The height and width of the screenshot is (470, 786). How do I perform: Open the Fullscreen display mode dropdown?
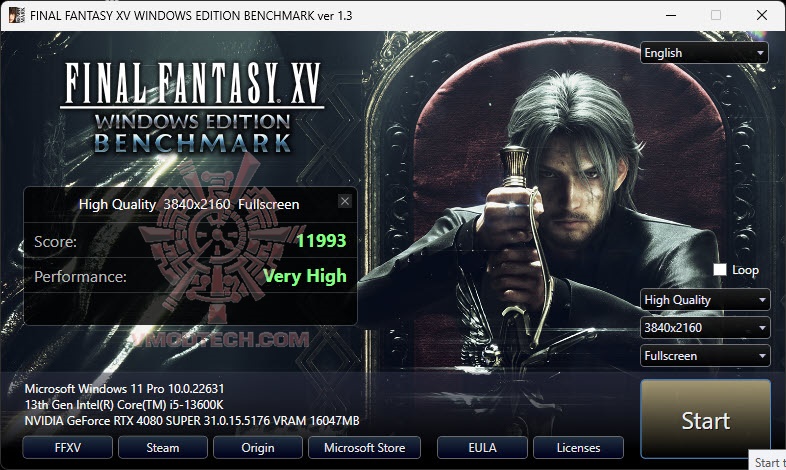705,356
